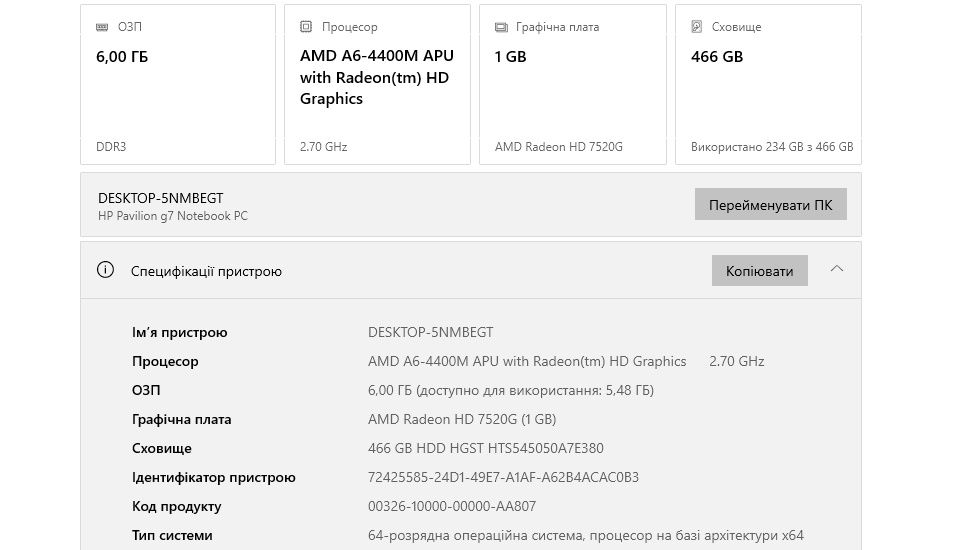
Task: Click the 2.70 GHz value in specifications row
Action: pos(737,361)
